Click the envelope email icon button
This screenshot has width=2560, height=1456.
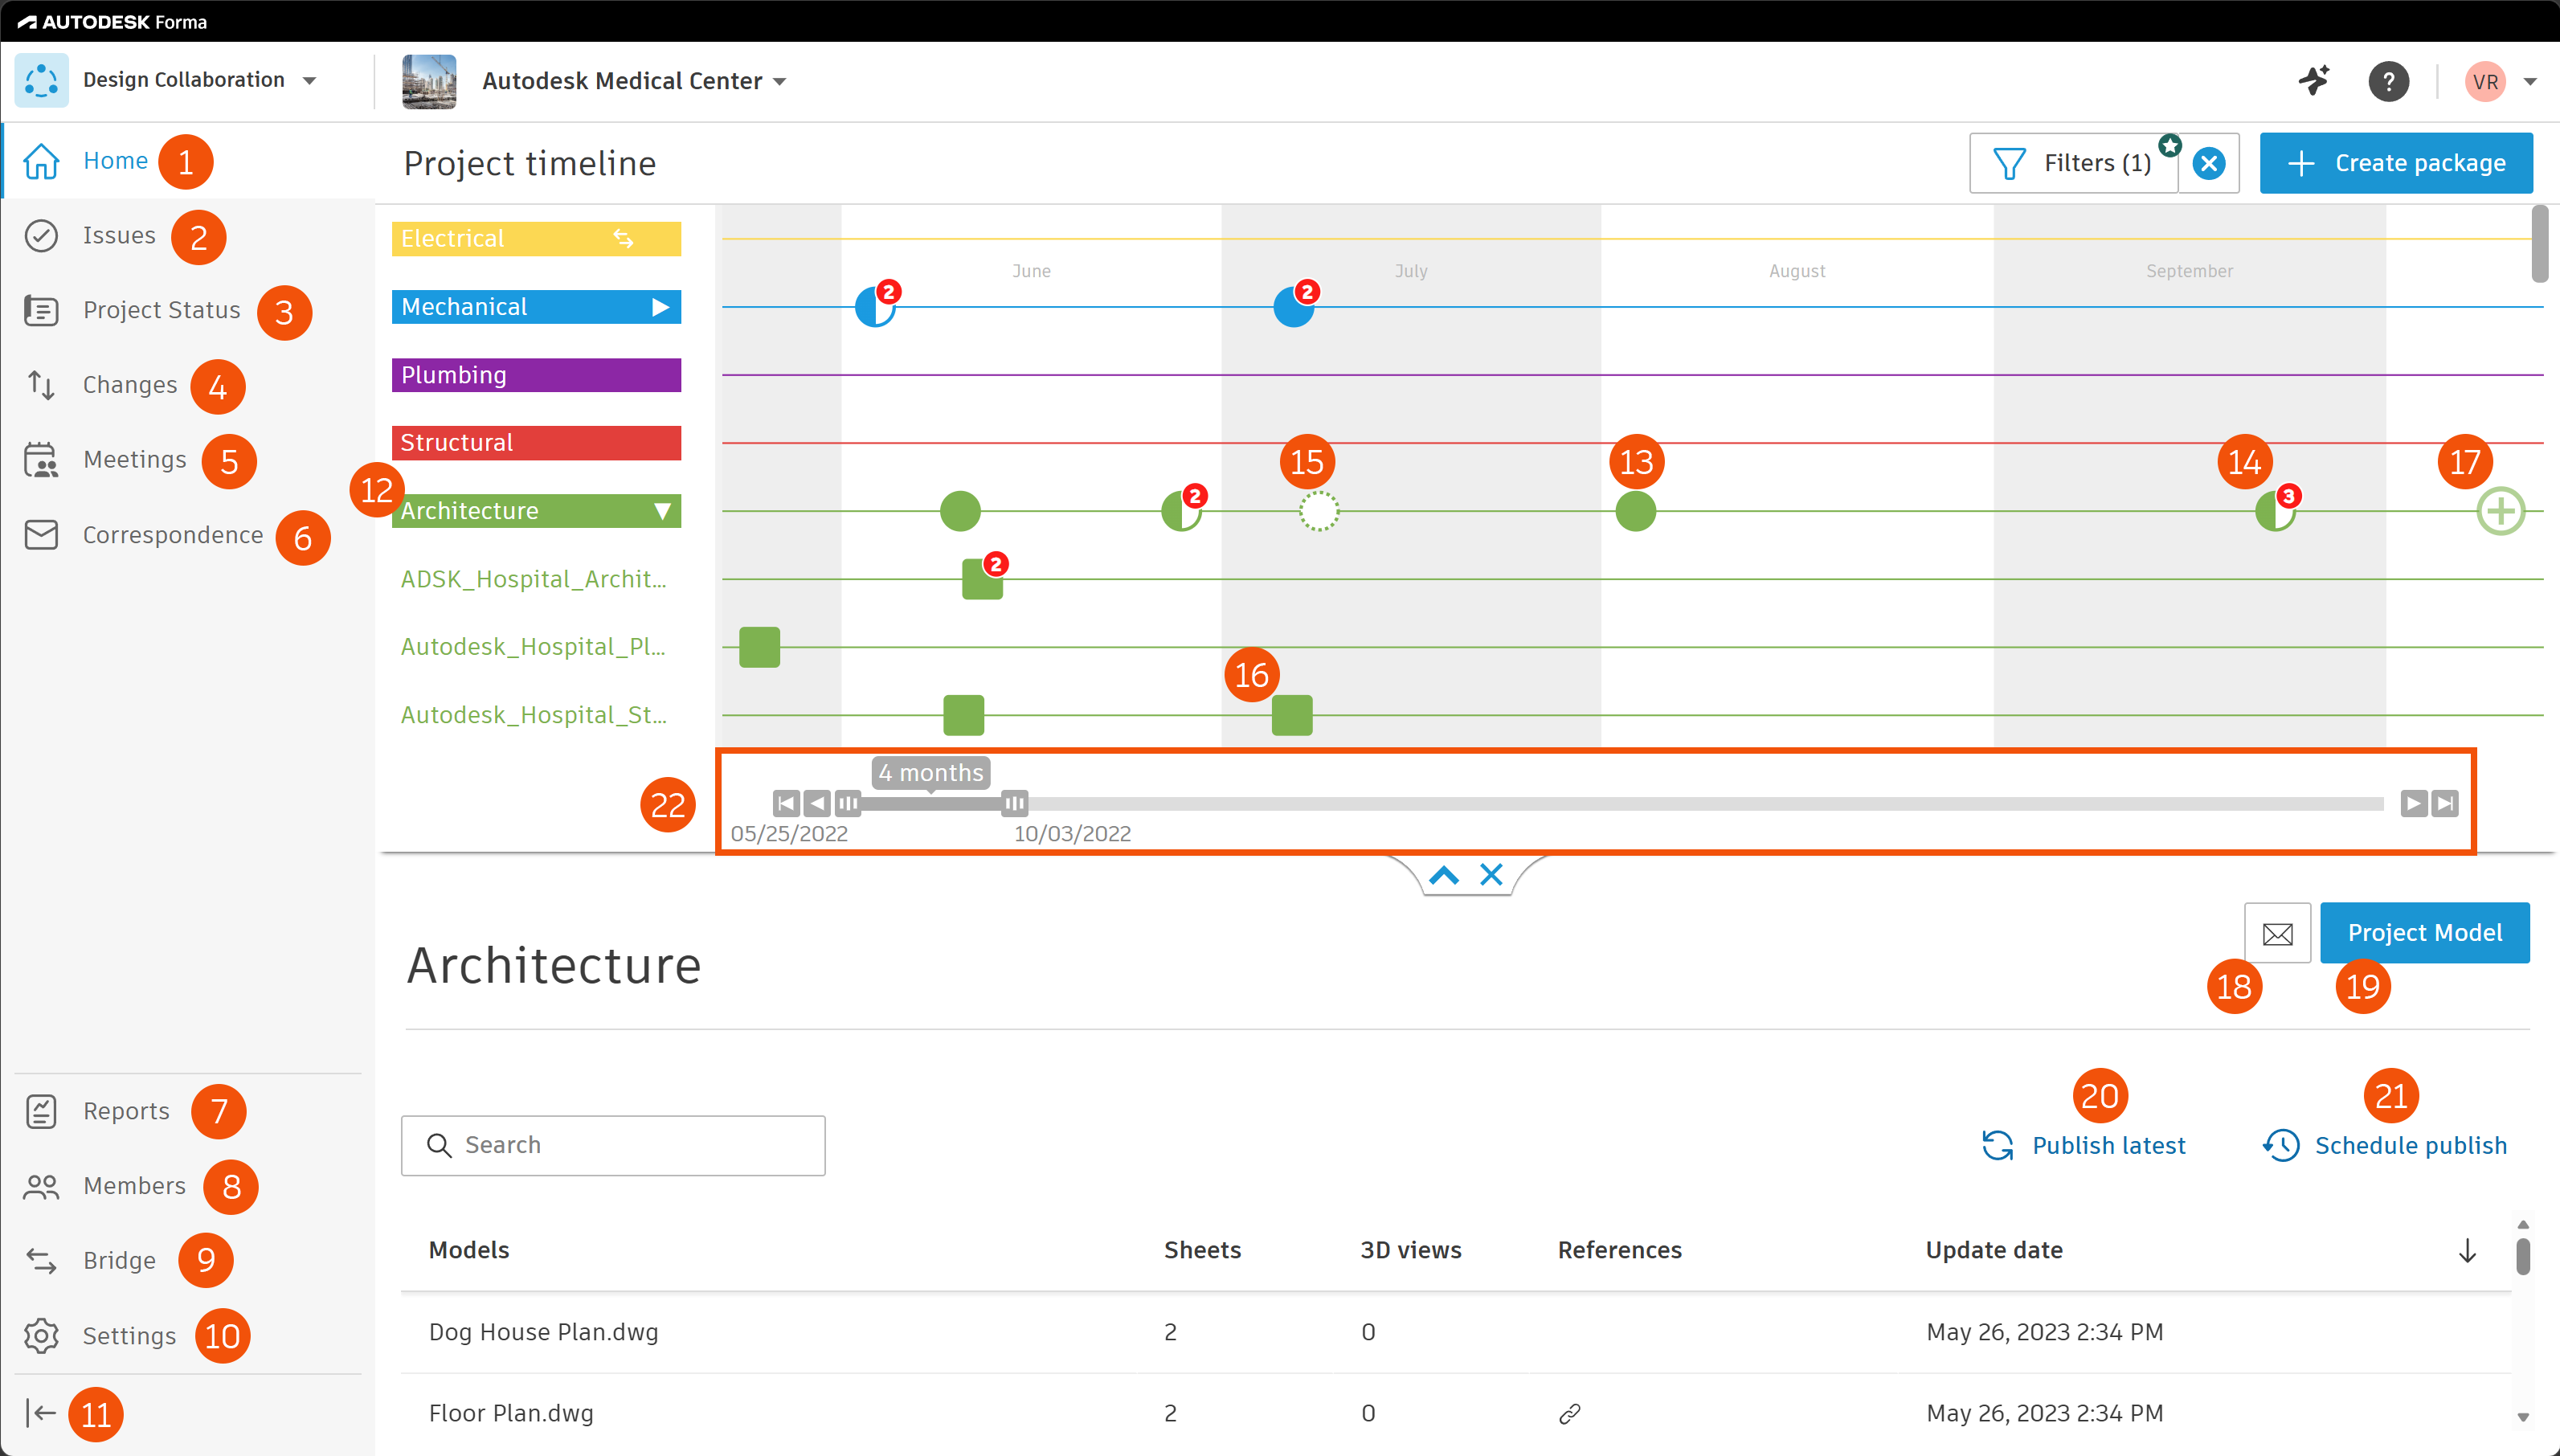(2277, 933)
